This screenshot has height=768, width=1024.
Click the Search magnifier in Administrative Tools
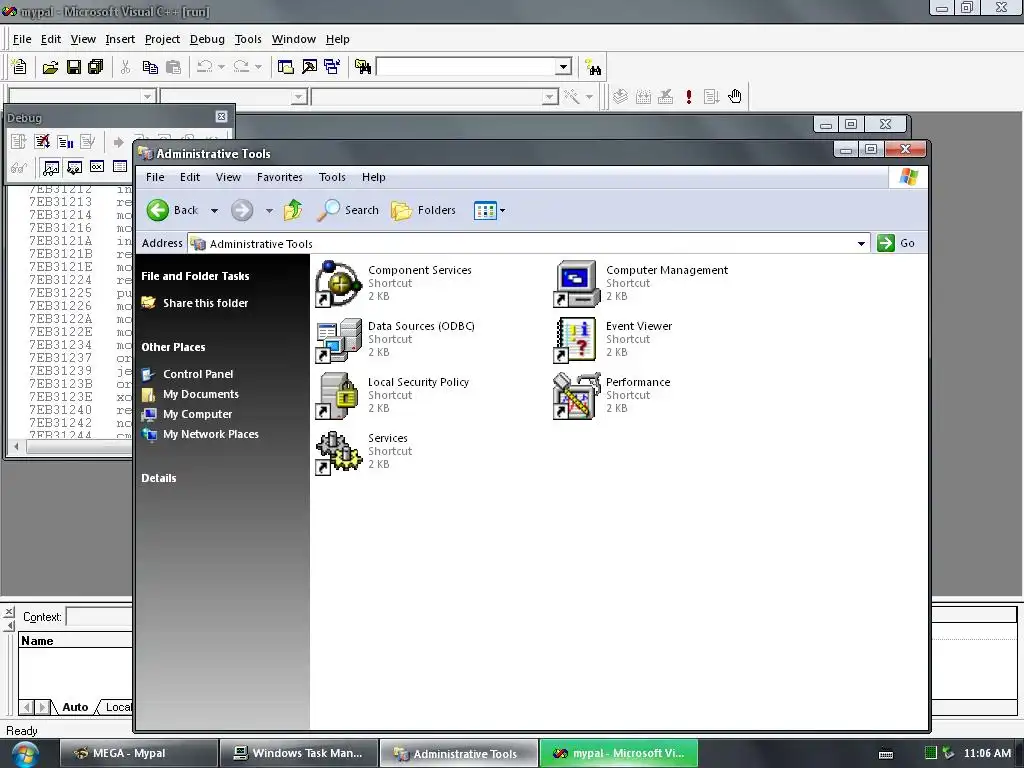[x=348, y=210]
